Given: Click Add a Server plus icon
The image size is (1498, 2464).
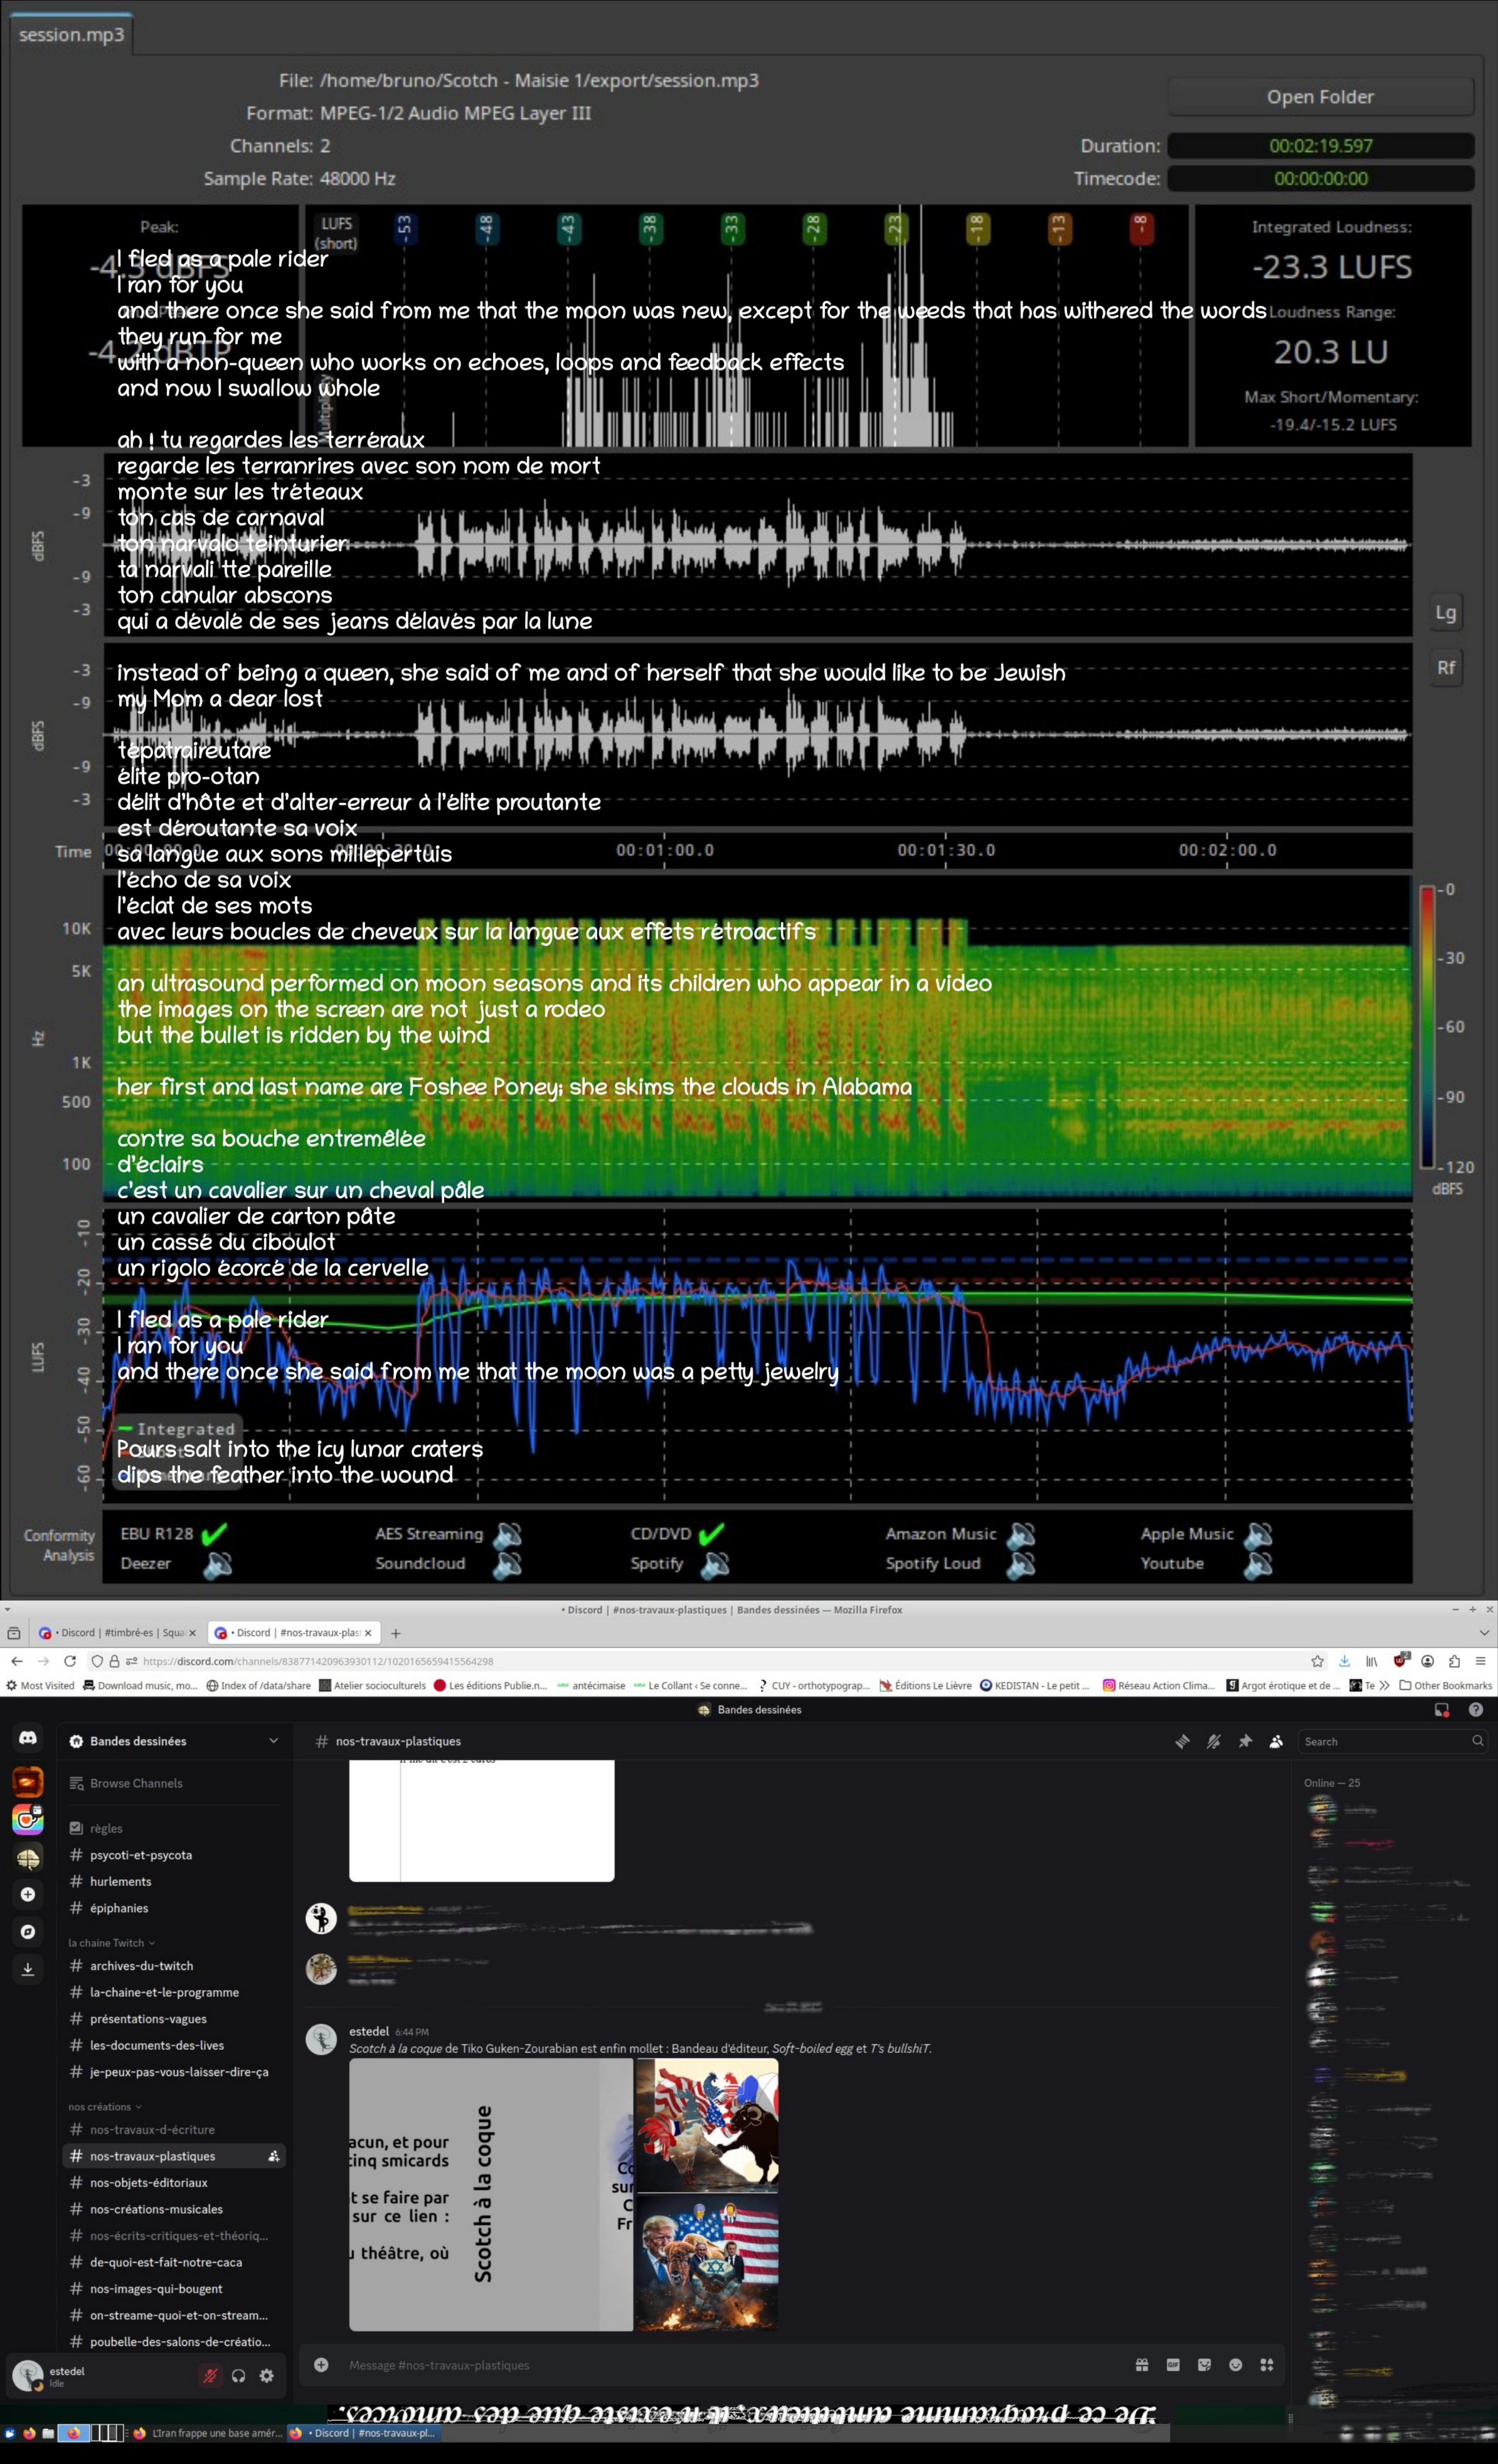Looking at the screenshot, I should pos(28,1894).
